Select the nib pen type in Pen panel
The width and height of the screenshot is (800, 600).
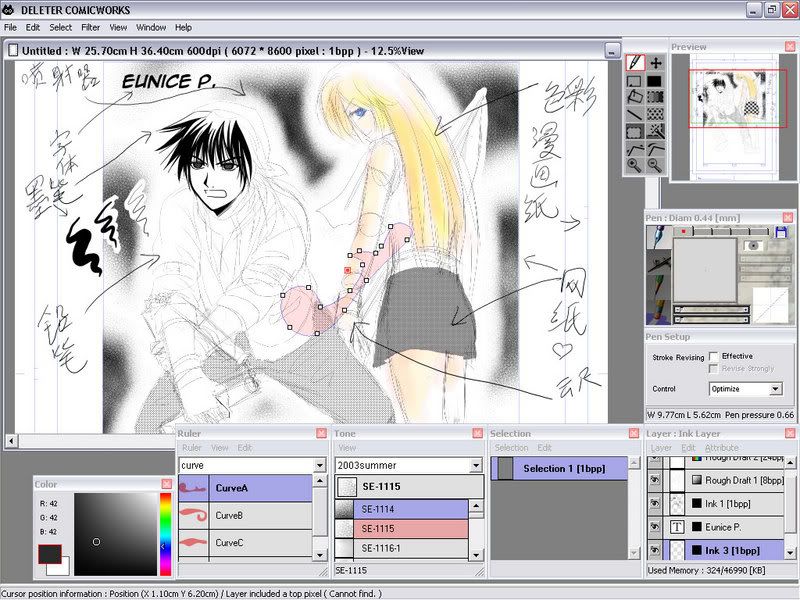coord(659,238)
